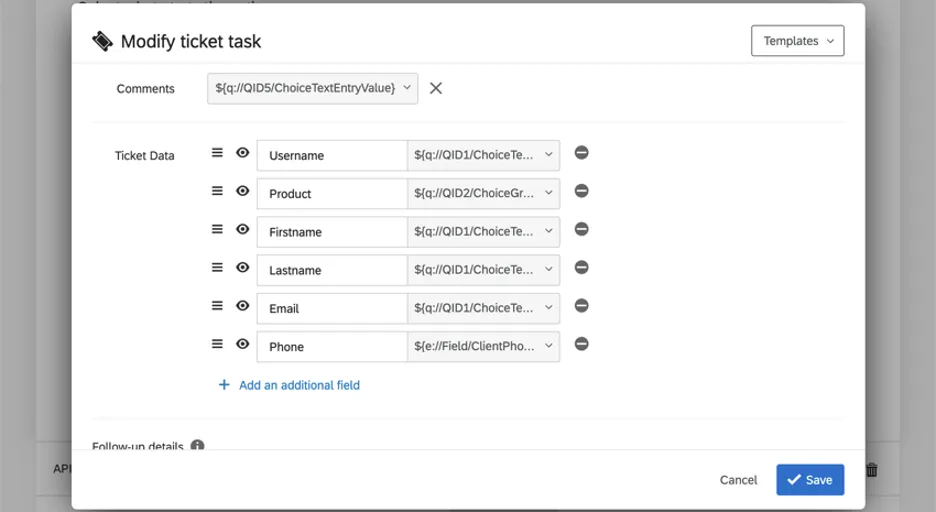Open the Templates menu
Viewport: 936px width, 512px height.
pyautogui.click(x=797, y=41)
